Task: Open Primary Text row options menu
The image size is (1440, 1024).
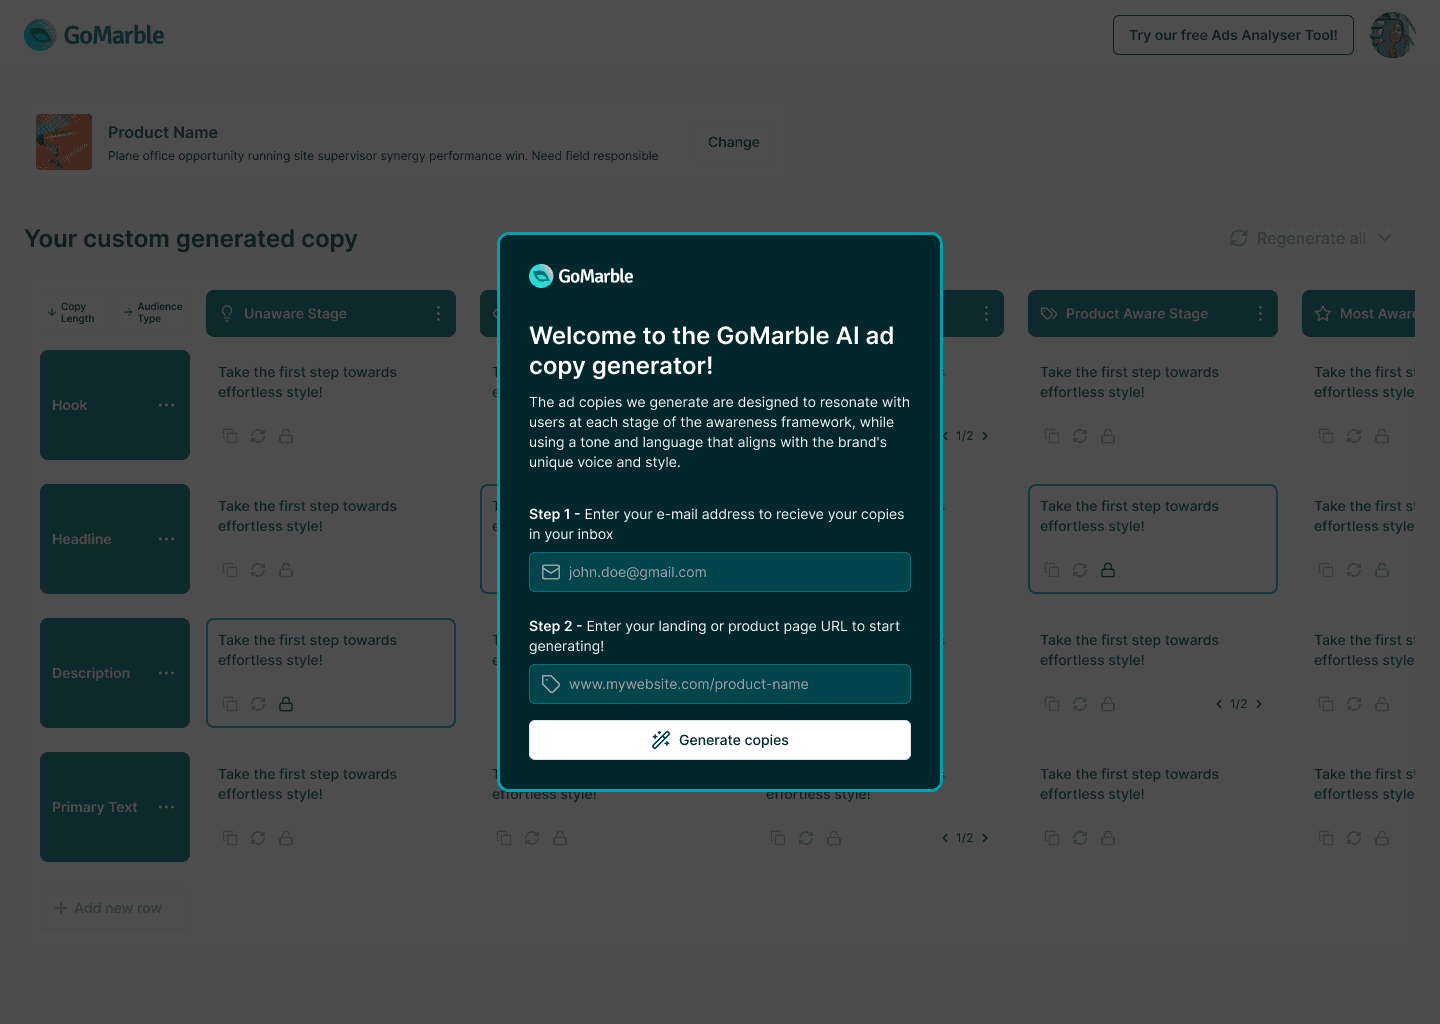Action: (166, 807)
